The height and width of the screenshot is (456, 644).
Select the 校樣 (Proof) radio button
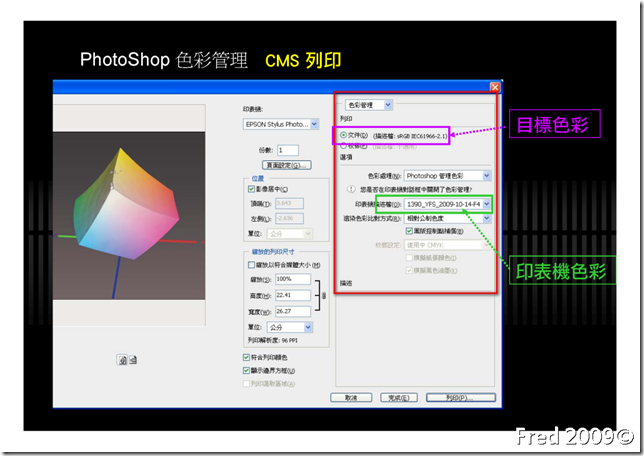click(x=343, y=145)
